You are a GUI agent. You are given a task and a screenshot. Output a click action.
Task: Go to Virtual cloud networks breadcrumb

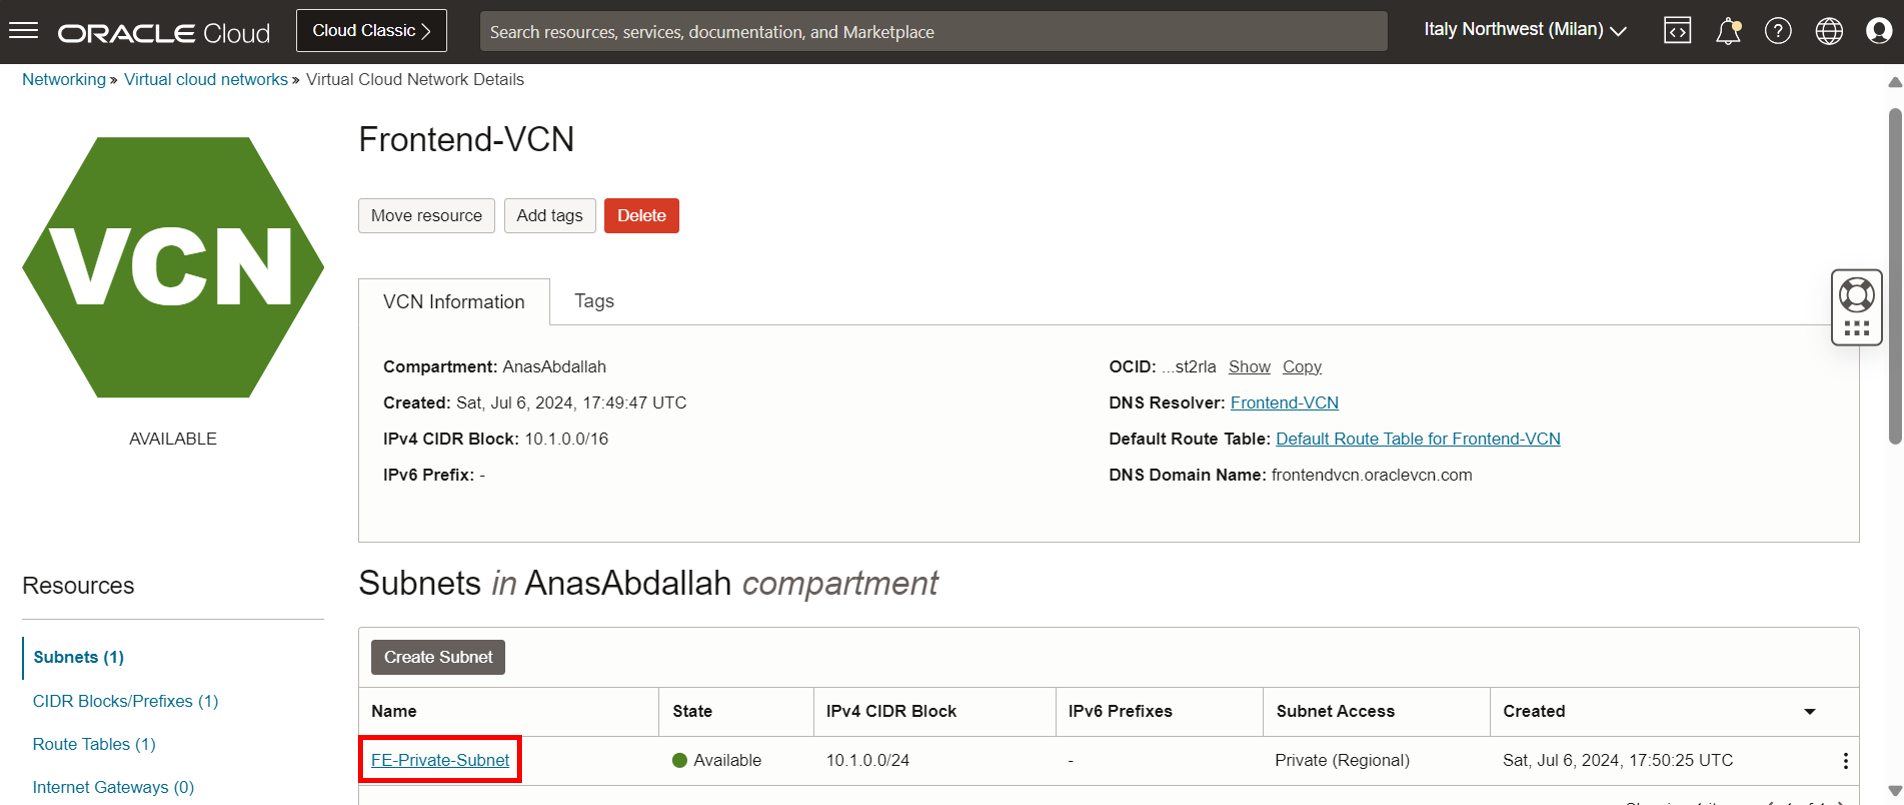(206, 80)
